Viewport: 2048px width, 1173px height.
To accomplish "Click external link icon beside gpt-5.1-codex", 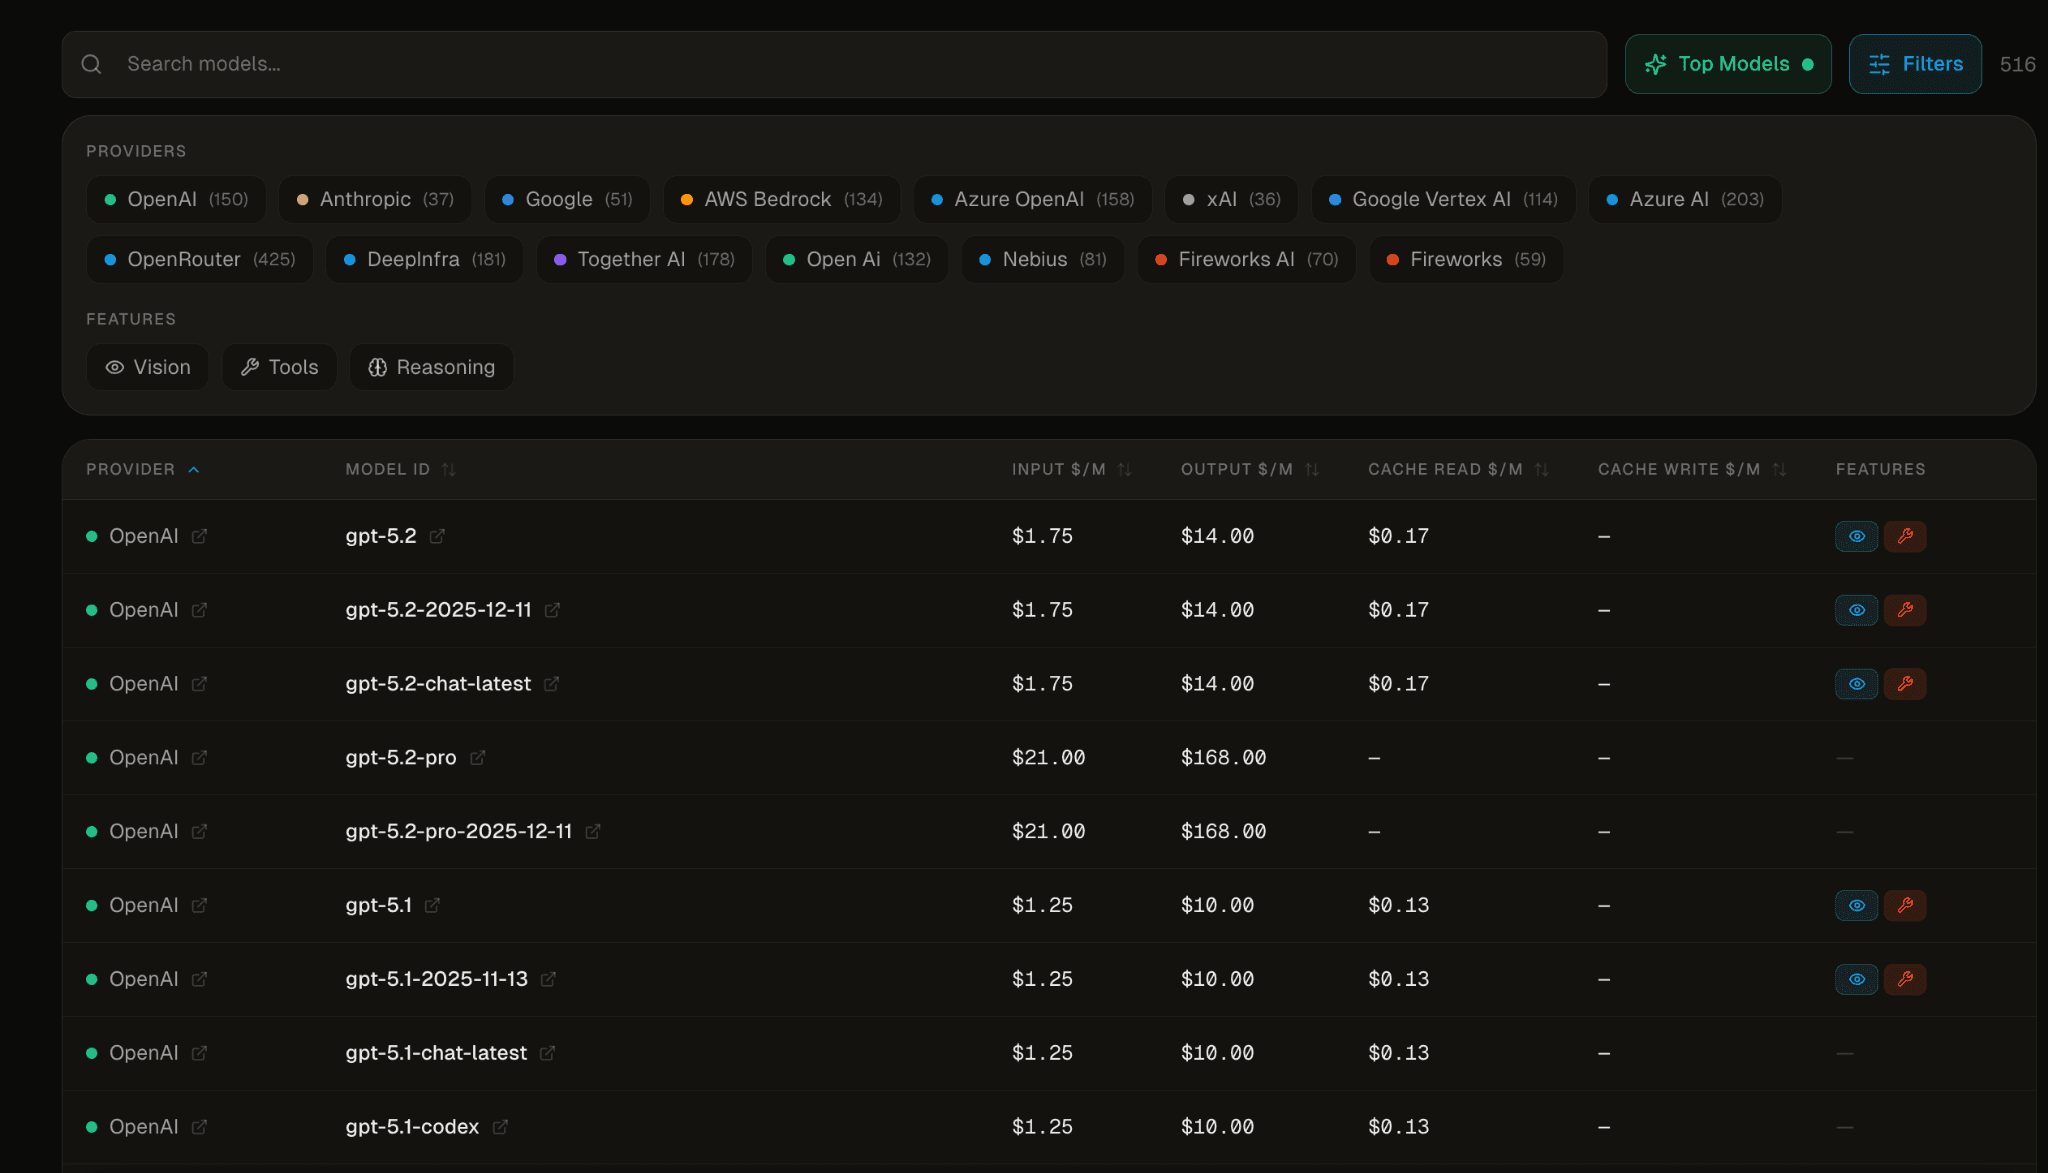I will pyautogui.click(x=500, y=1127).
